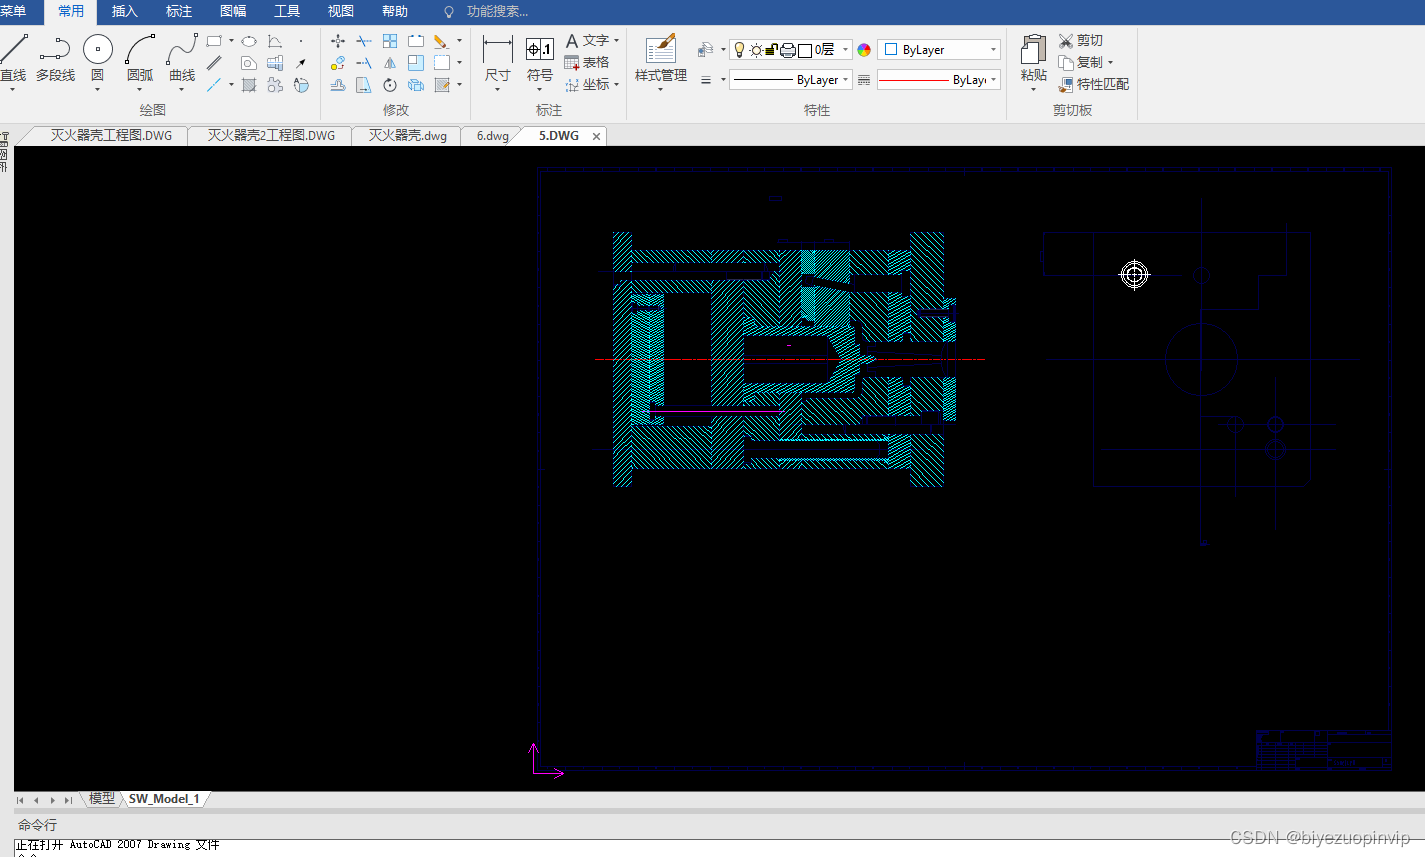Select the 直线 line drawing tool
1425x857 pixels.
click(x=14, y=60)
